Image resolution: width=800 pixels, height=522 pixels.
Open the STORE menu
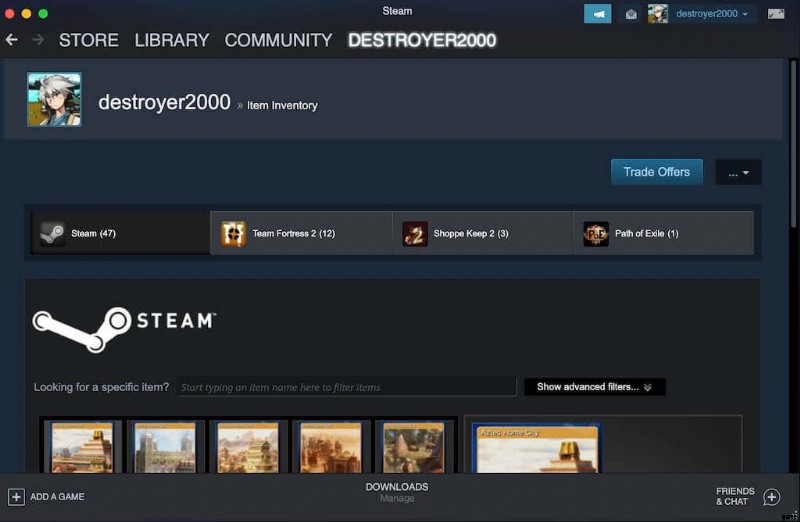[x=89, y=40]
